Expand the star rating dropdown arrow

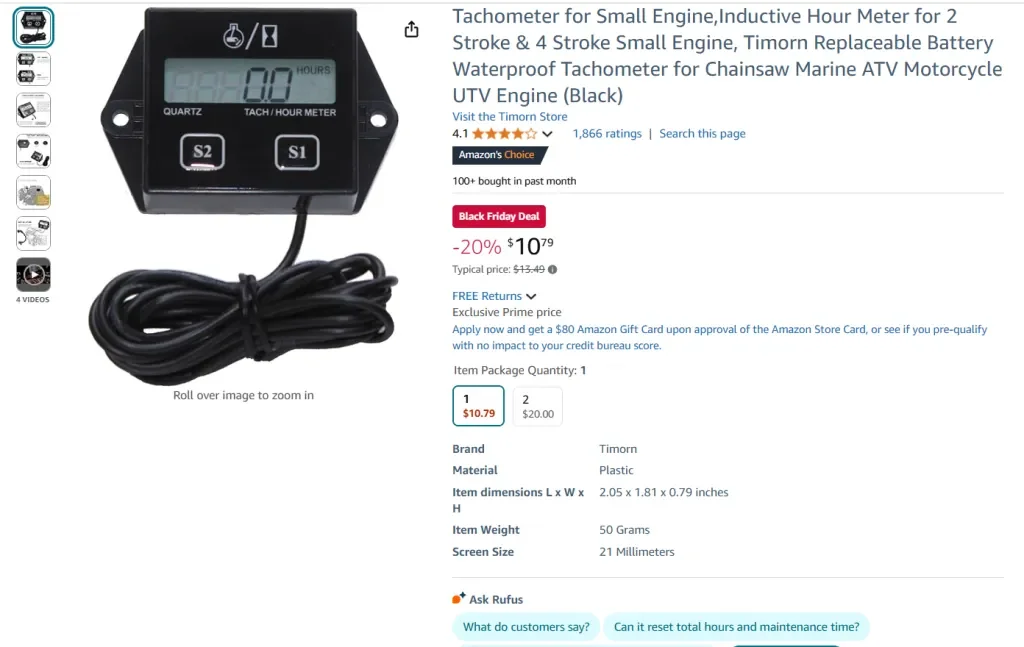(x=547, y=134)
